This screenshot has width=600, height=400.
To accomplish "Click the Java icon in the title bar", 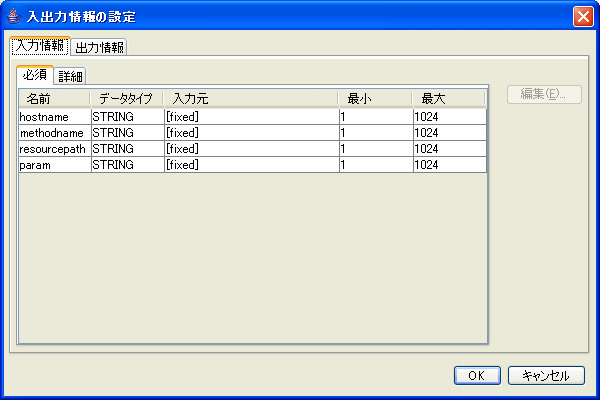I will pyautogui.click(x=12, y=17).
